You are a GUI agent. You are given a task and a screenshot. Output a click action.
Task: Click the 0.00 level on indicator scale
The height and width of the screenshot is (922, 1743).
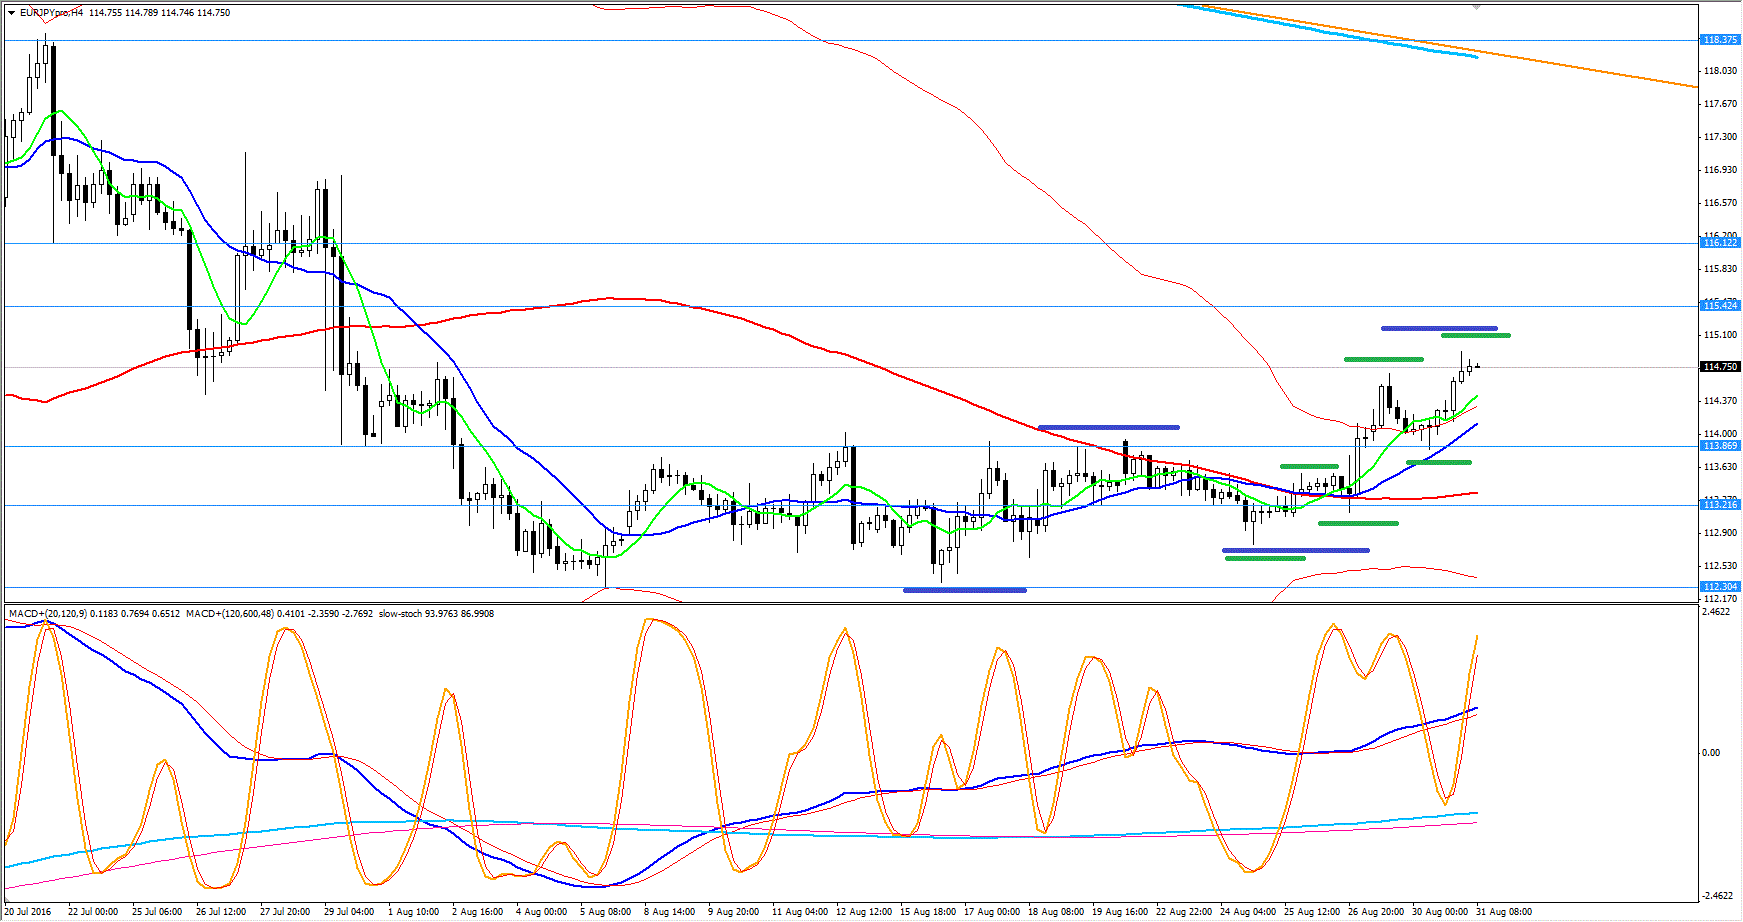(x=1710, y=753)
